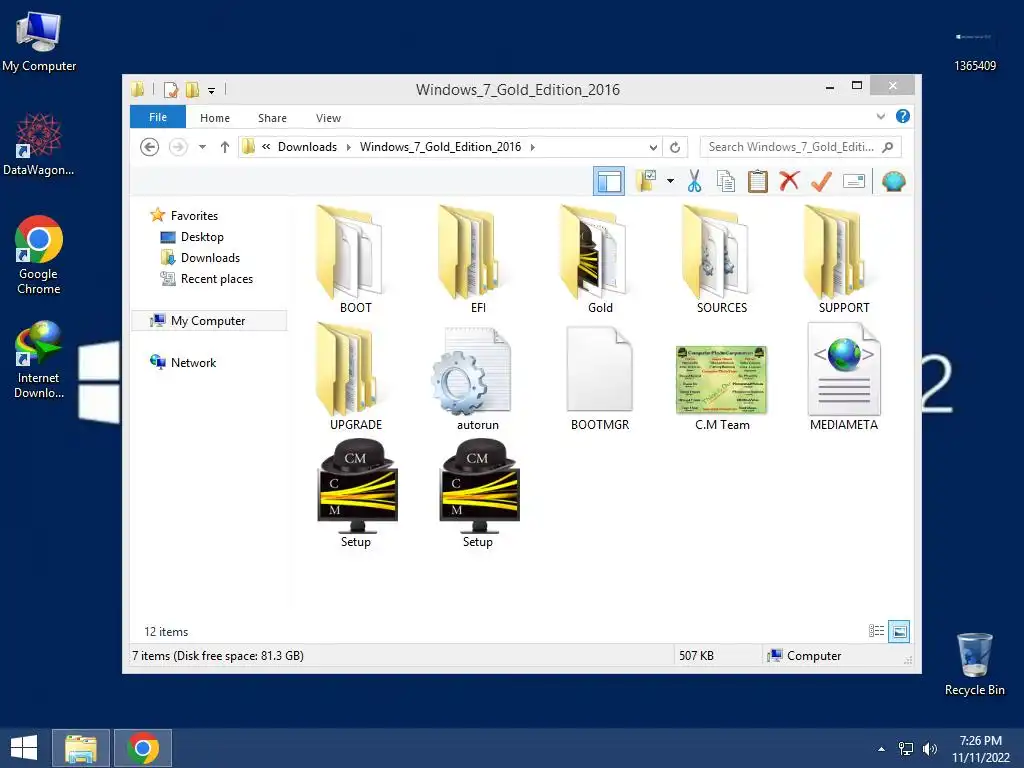Image resolution: width=1024 pixels, height=768 pixels.
Task: Open the Customize Quick Access Toolbar dropdown
Action: tap(211, 91)
